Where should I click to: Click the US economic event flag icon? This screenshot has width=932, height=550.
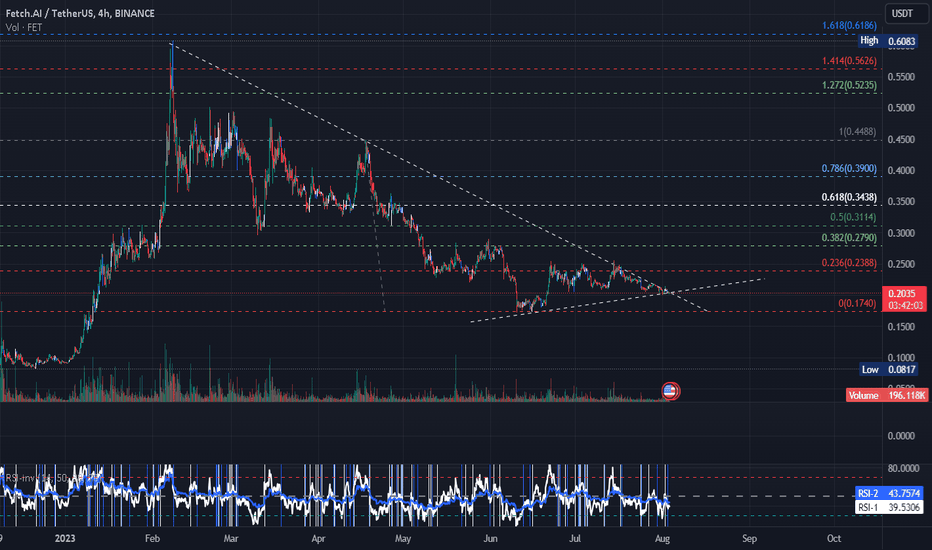[x=670, y=391]
